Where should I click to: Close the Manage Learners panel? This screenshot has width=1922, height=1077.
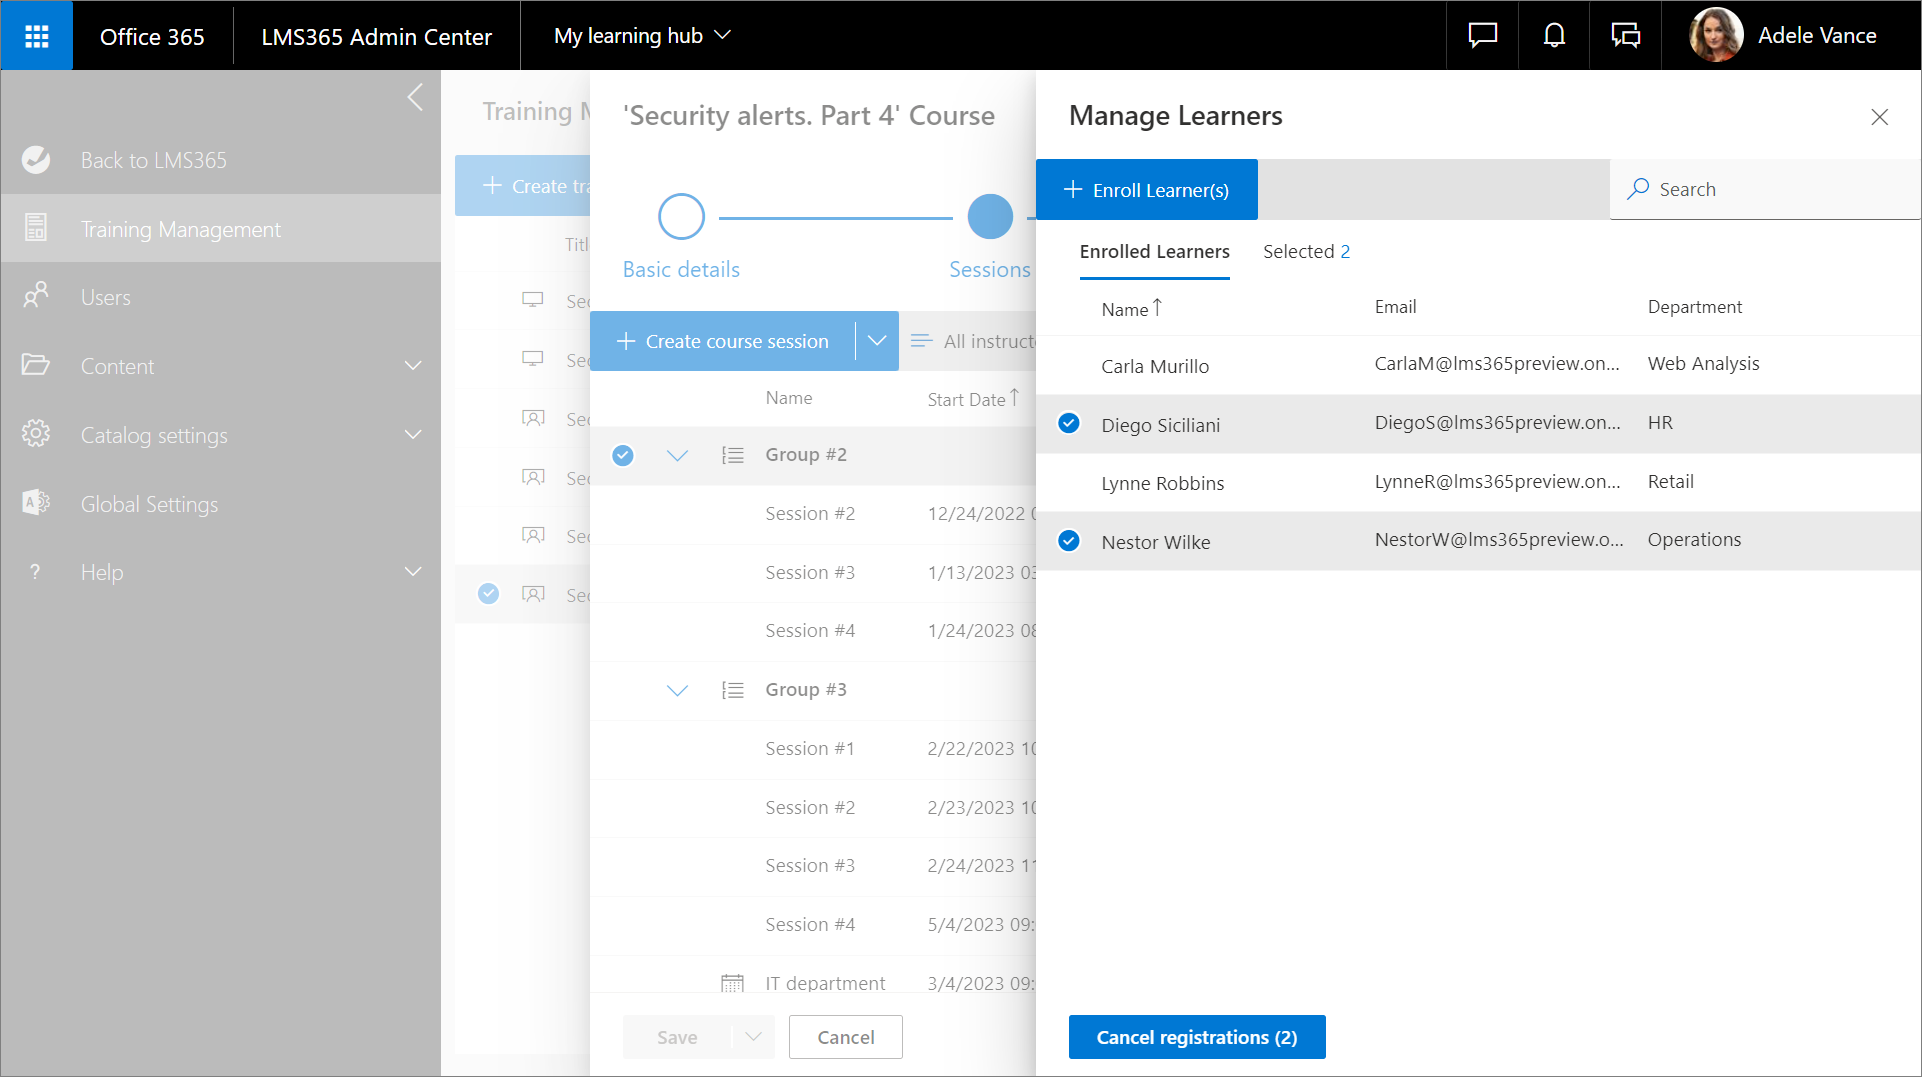click(1879, 117)
